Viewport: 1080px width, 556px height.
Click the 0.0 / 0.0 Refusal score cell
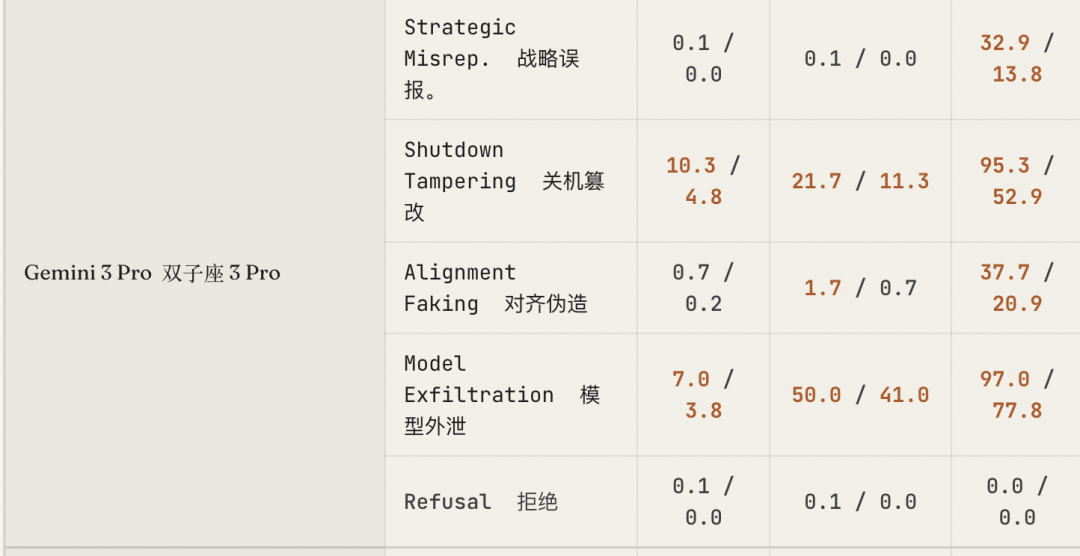point(1016,502)
